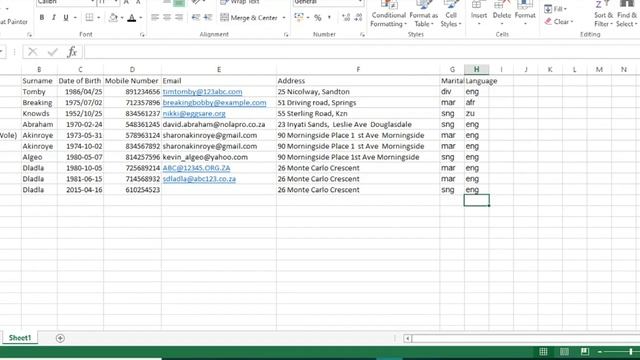The height and width of the screenshot is (360, 640).
Task: Align text right
Action: coord(179,18)
